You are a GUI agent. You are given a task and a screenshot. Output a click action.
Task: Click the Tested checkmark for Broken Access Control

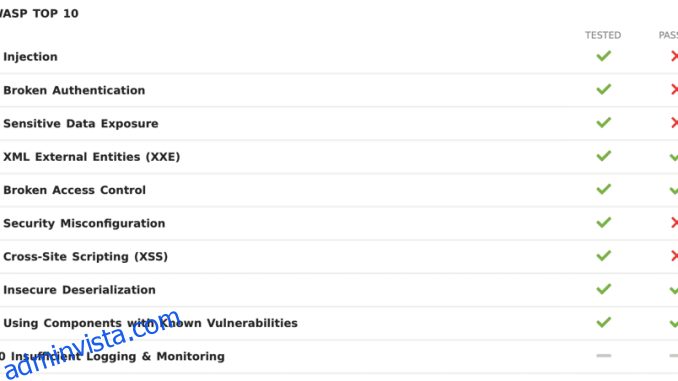[x=604, y=189]
